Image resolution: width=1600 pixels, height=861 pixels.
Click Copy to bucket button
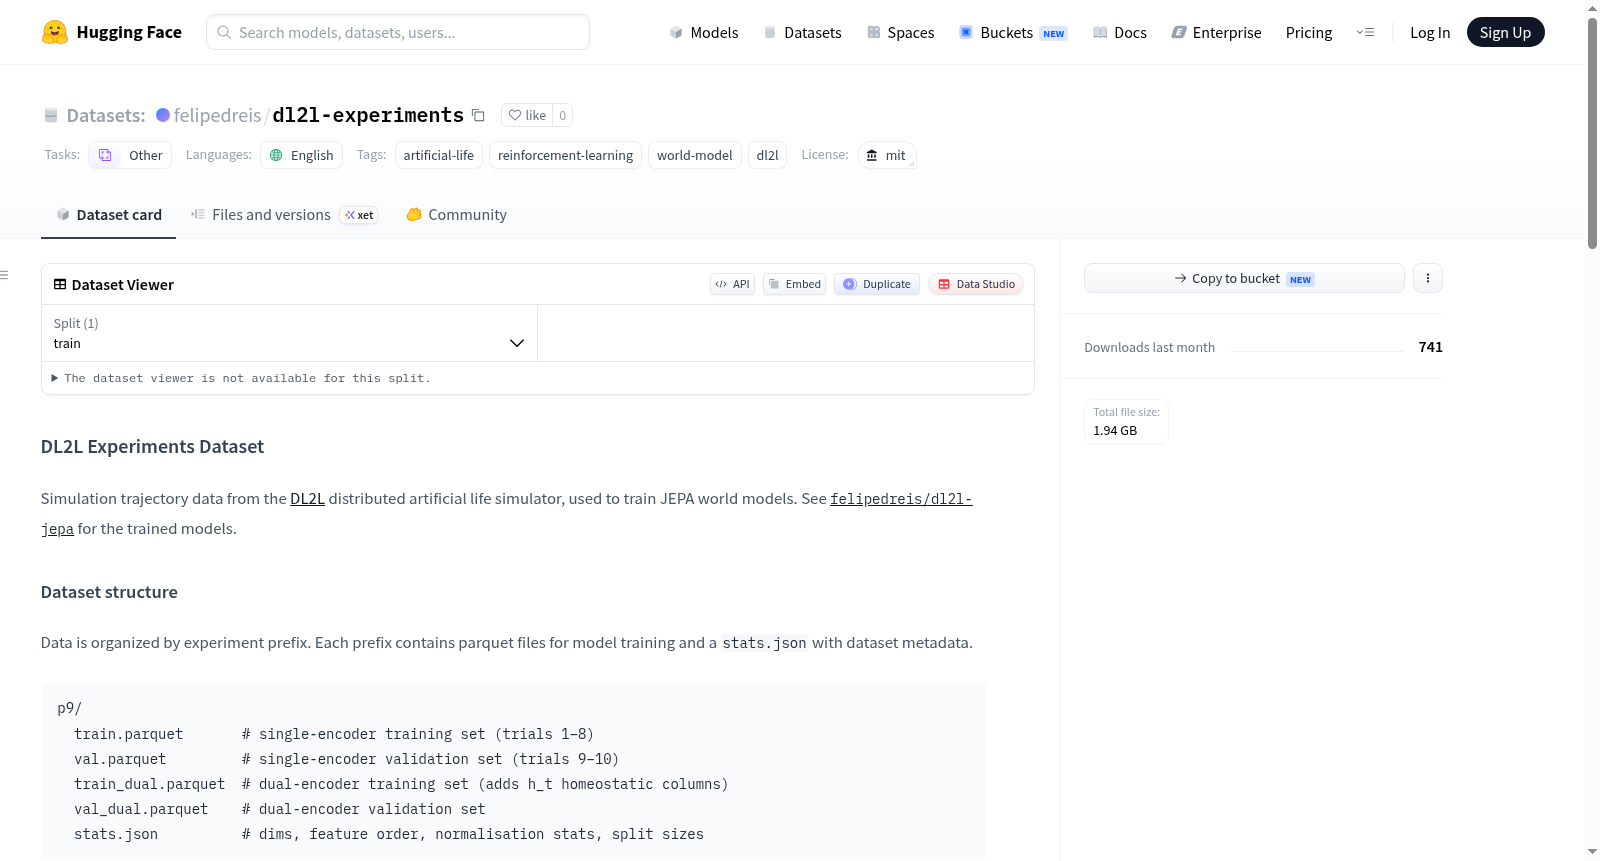coord(1244,278)
